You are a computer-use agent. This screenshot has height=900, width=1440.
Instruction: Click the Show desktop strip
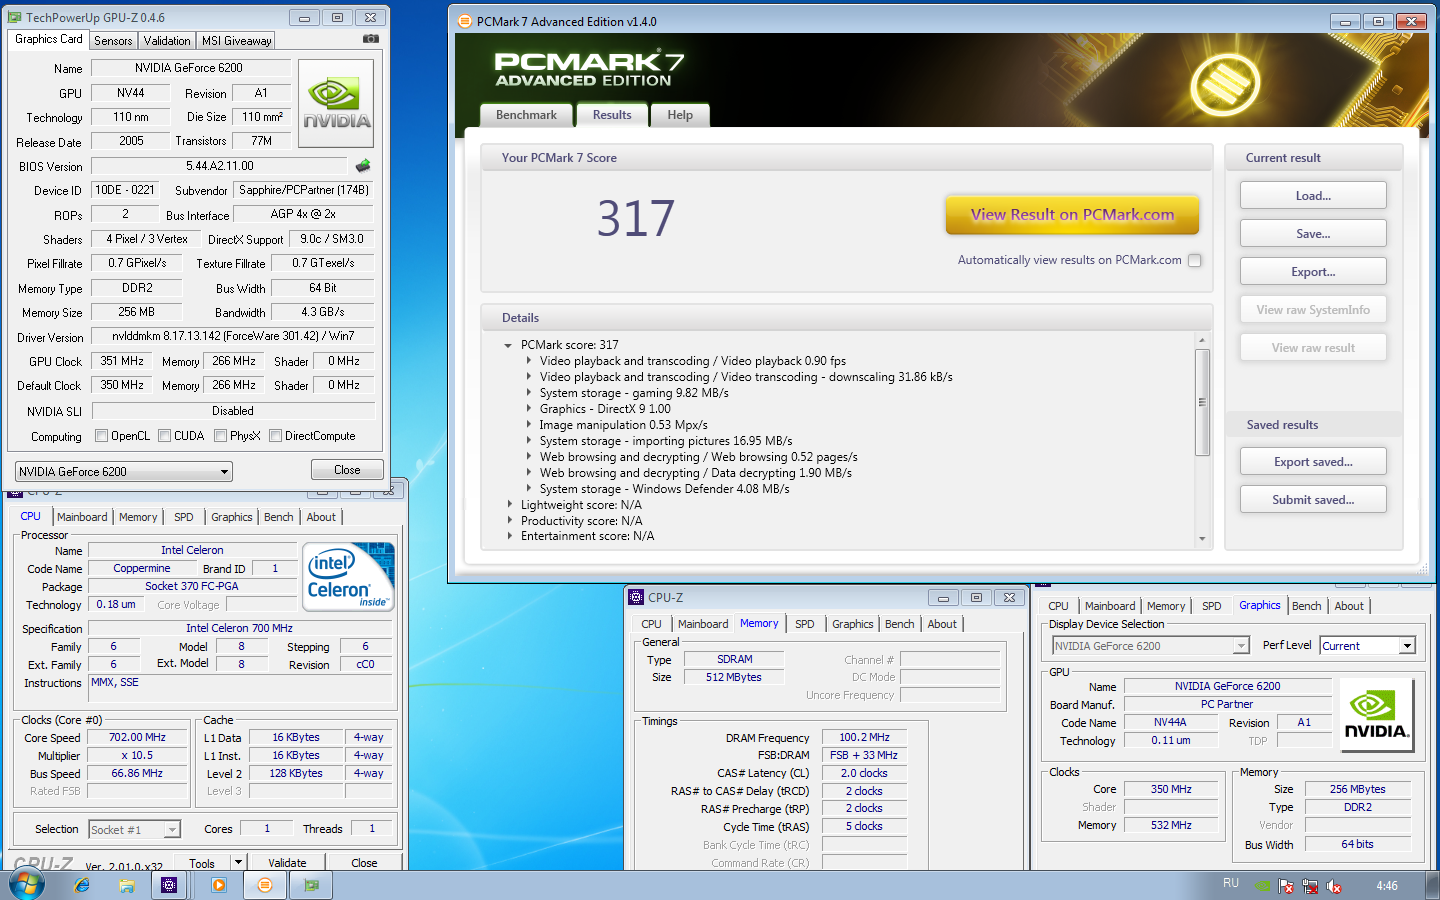click(1432, 885)
